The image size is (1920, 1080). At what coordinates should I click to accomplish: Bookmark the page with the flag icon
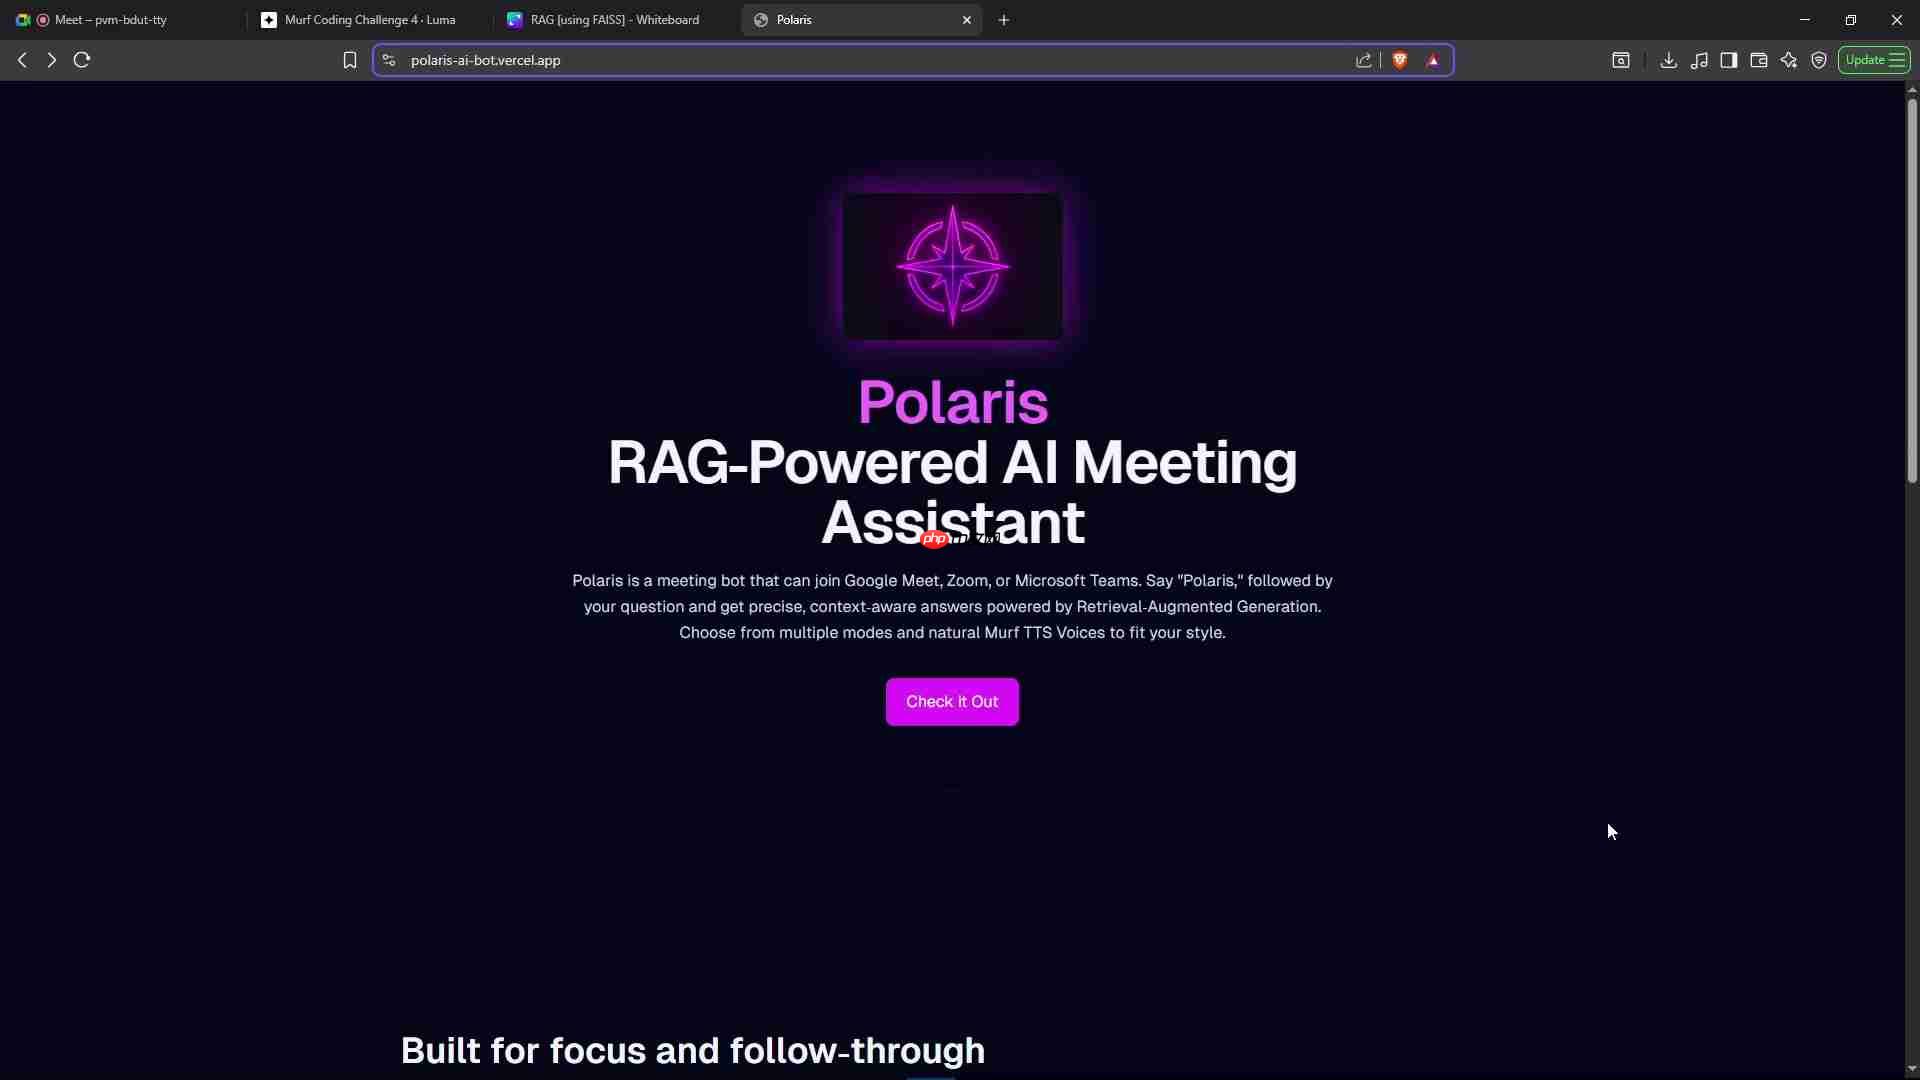349,60
